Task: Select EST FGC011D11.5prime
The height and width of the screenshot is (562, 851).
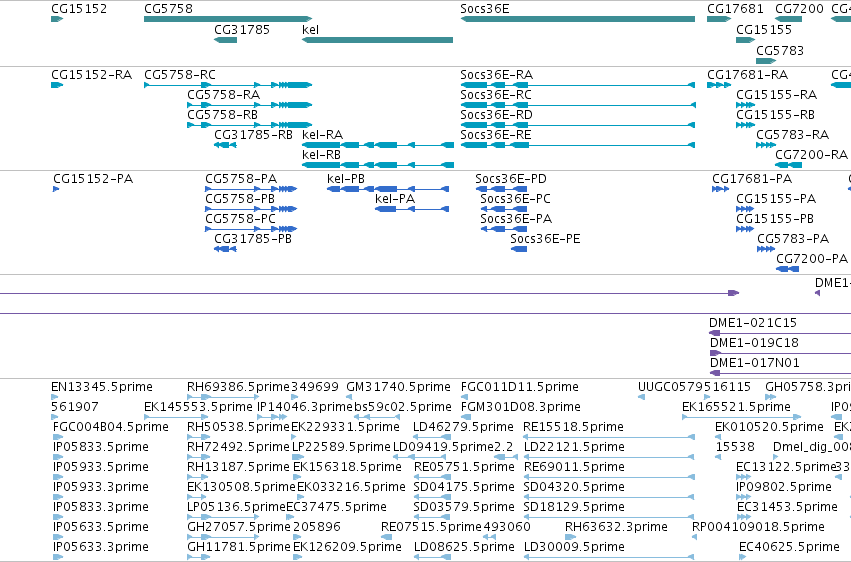Action: pyautogui.click(x=464, y=397)
